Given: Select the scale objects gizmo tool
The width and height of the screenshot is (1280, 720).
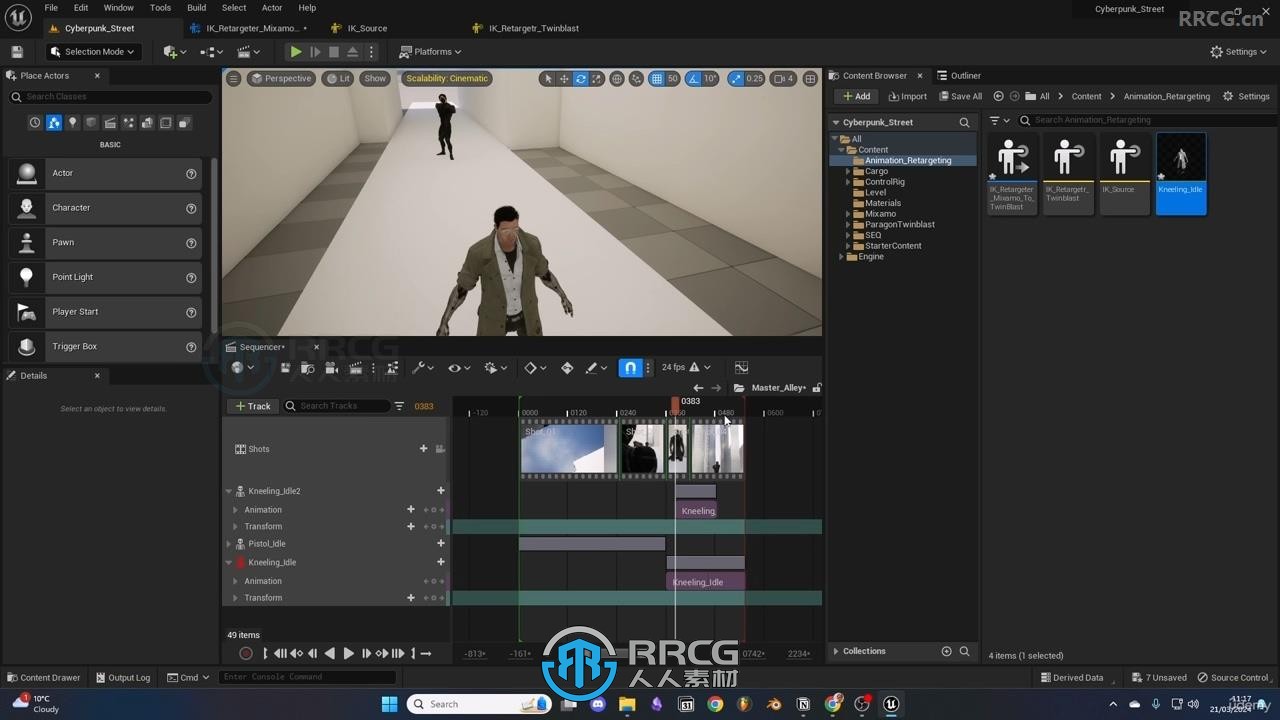Looking at the screenshot, I should [x=597, y=79].
